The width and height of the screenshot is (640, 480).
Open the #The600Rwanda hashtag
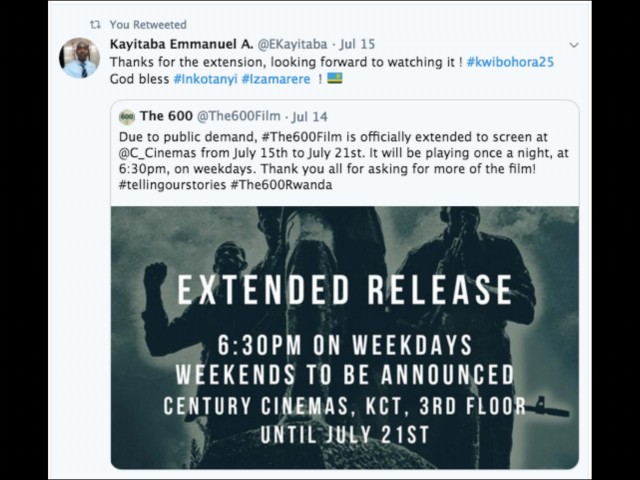[x=281, y=185]
